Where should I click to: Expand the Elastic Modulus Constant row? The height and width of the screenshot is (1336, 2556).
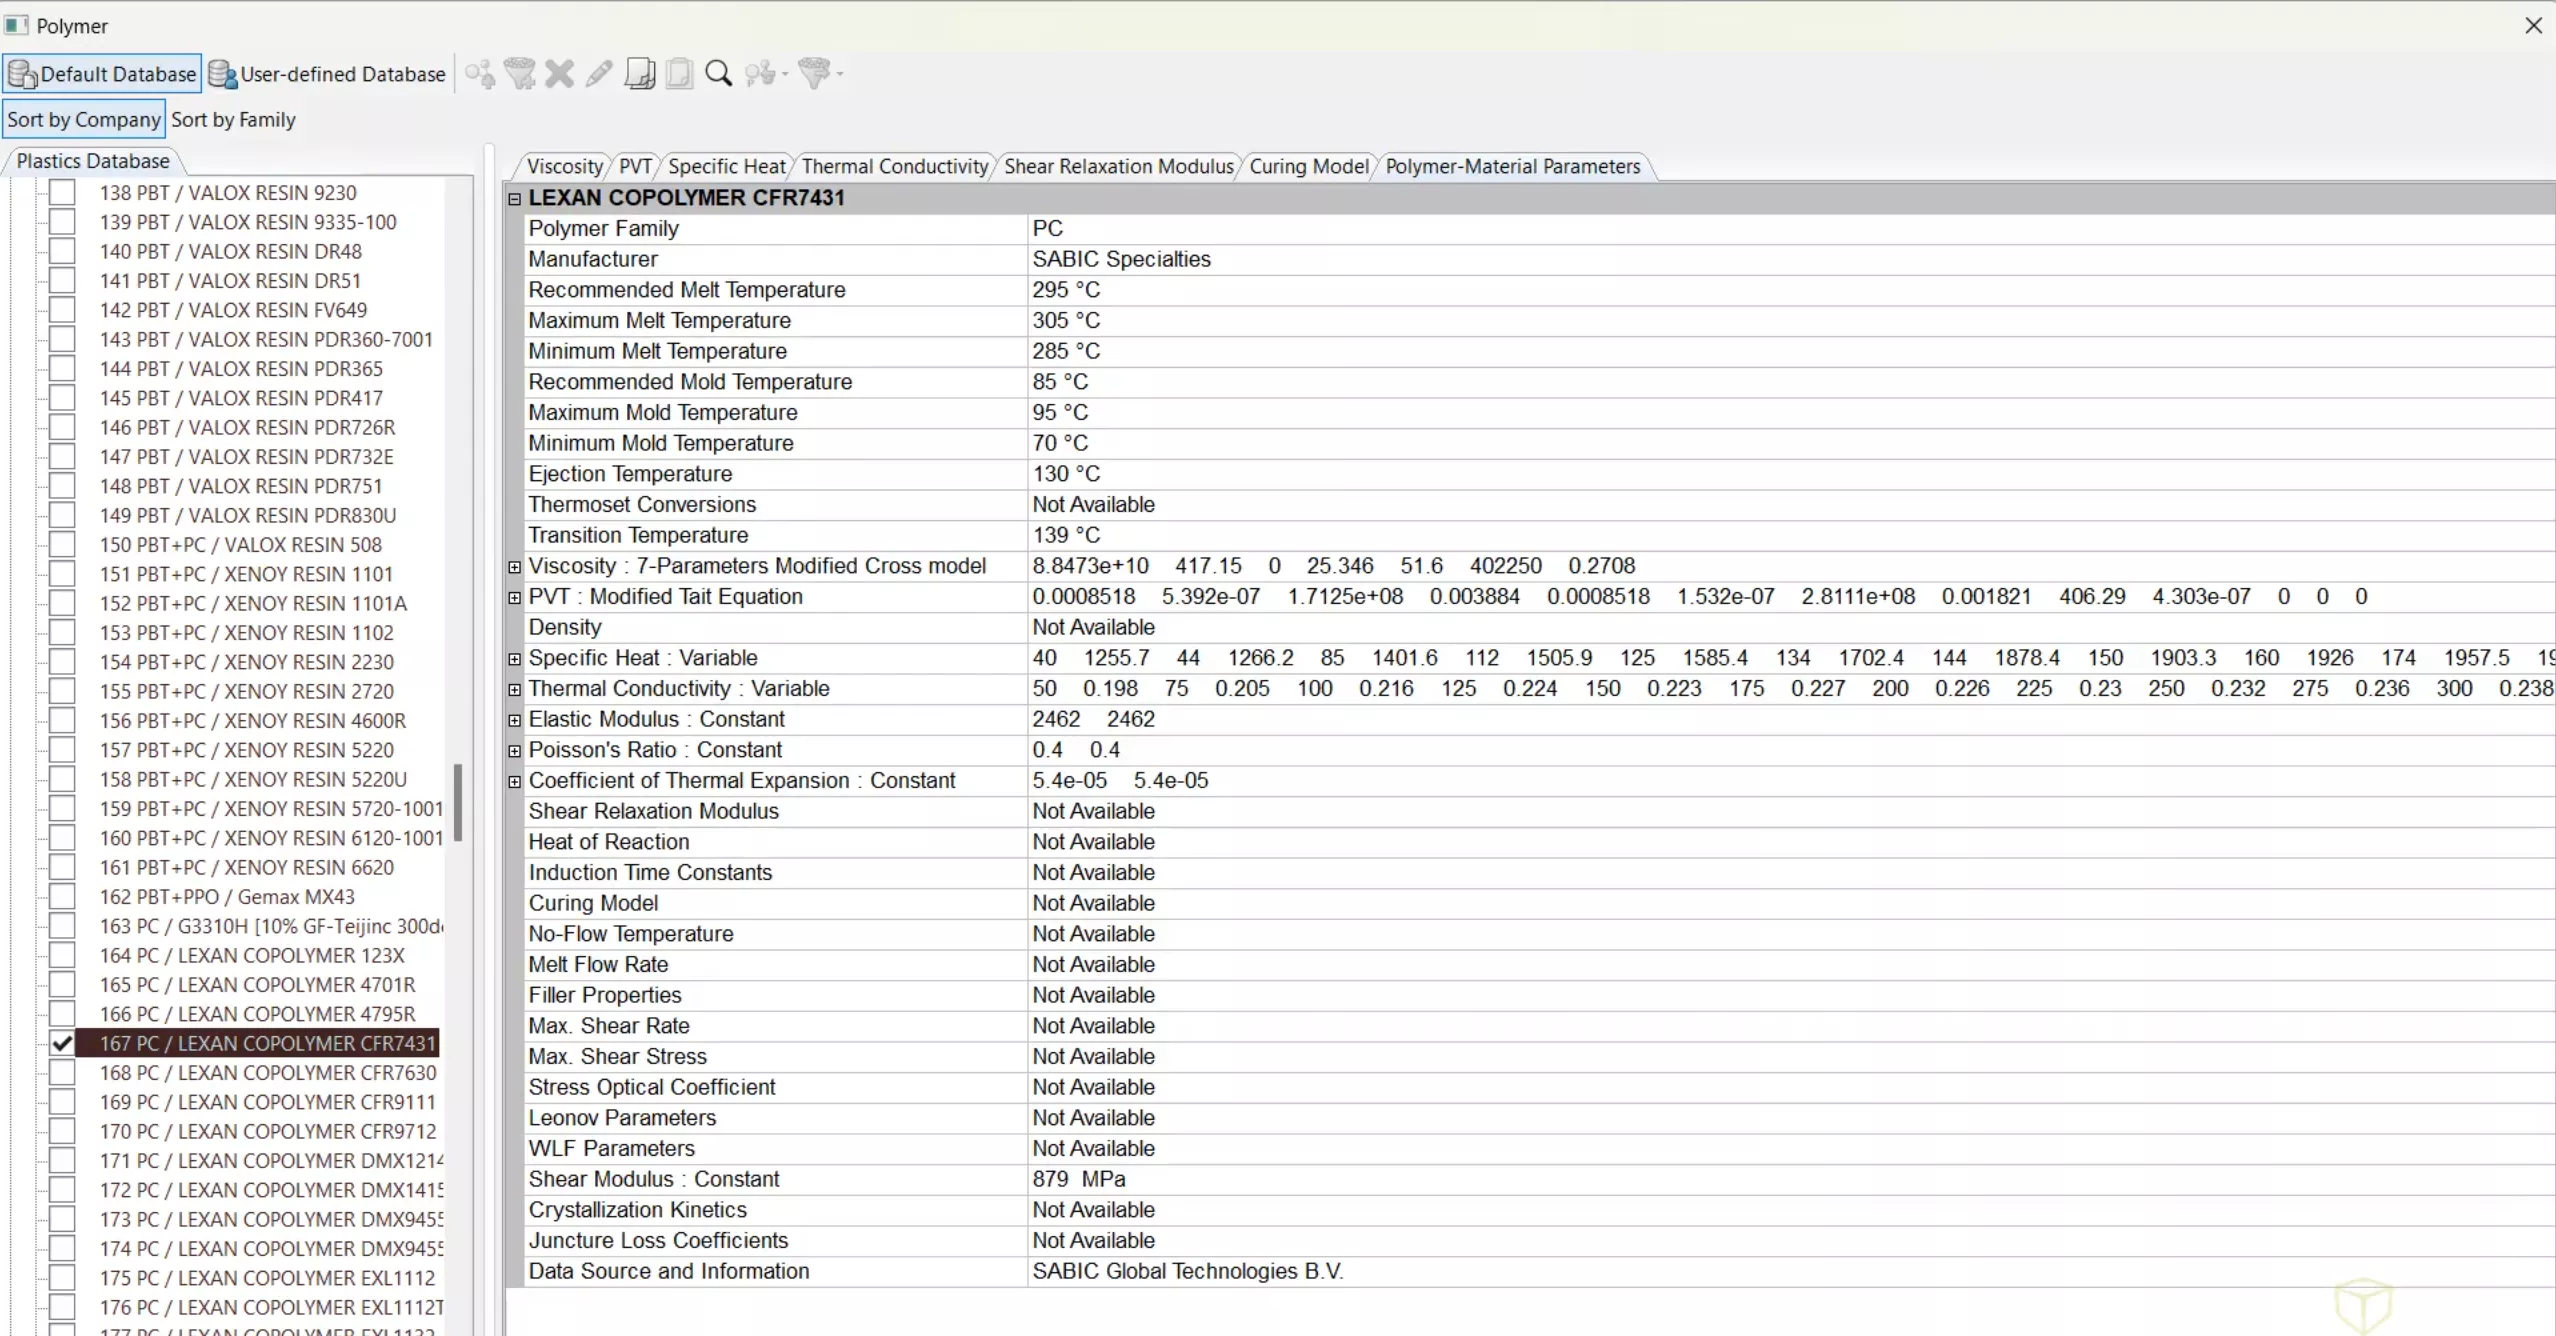(515, 720)
